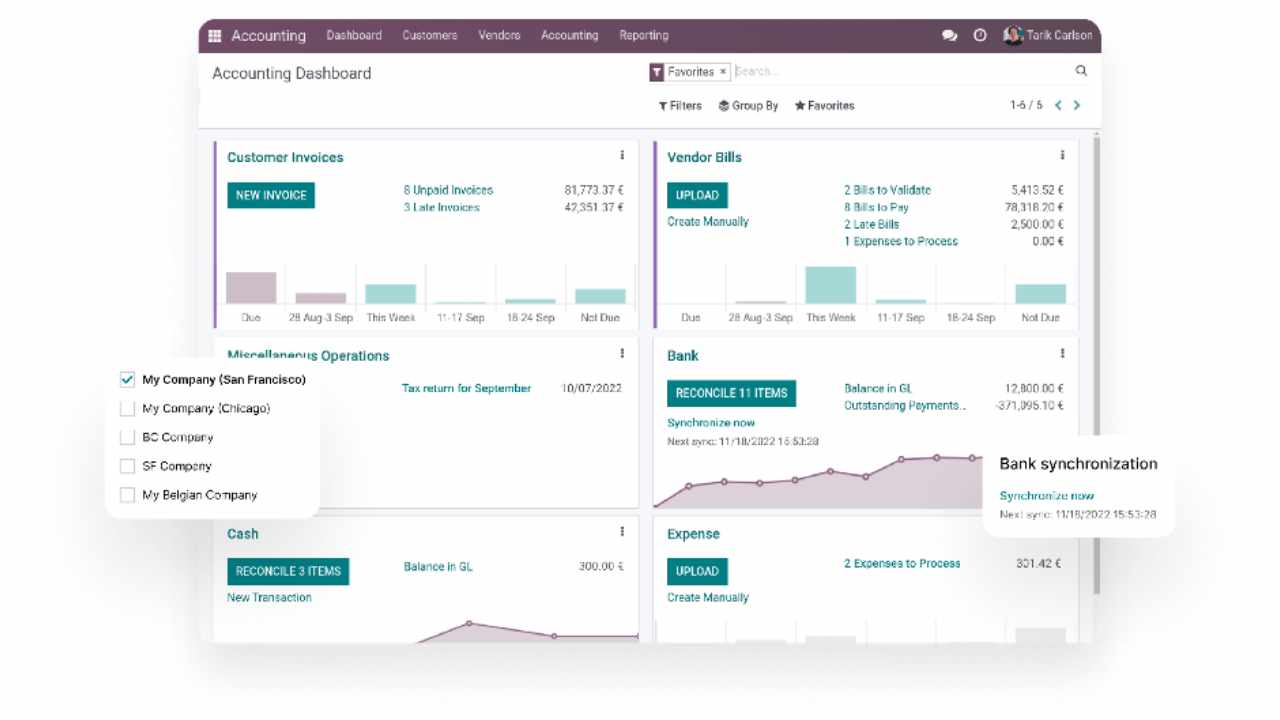The image size is (1280, 720).
Task: Check the My Belgian Company box
Action: click(127, 495)
